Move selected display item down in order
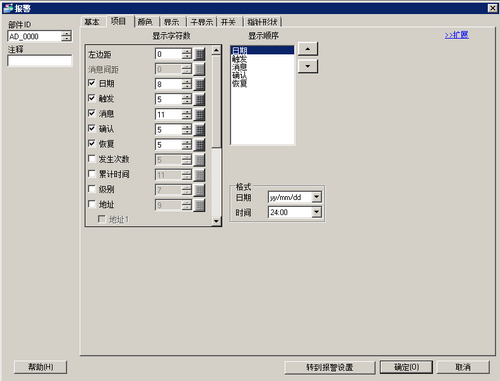The height and width of the screenshot is (381, 500). coord(308,66)
